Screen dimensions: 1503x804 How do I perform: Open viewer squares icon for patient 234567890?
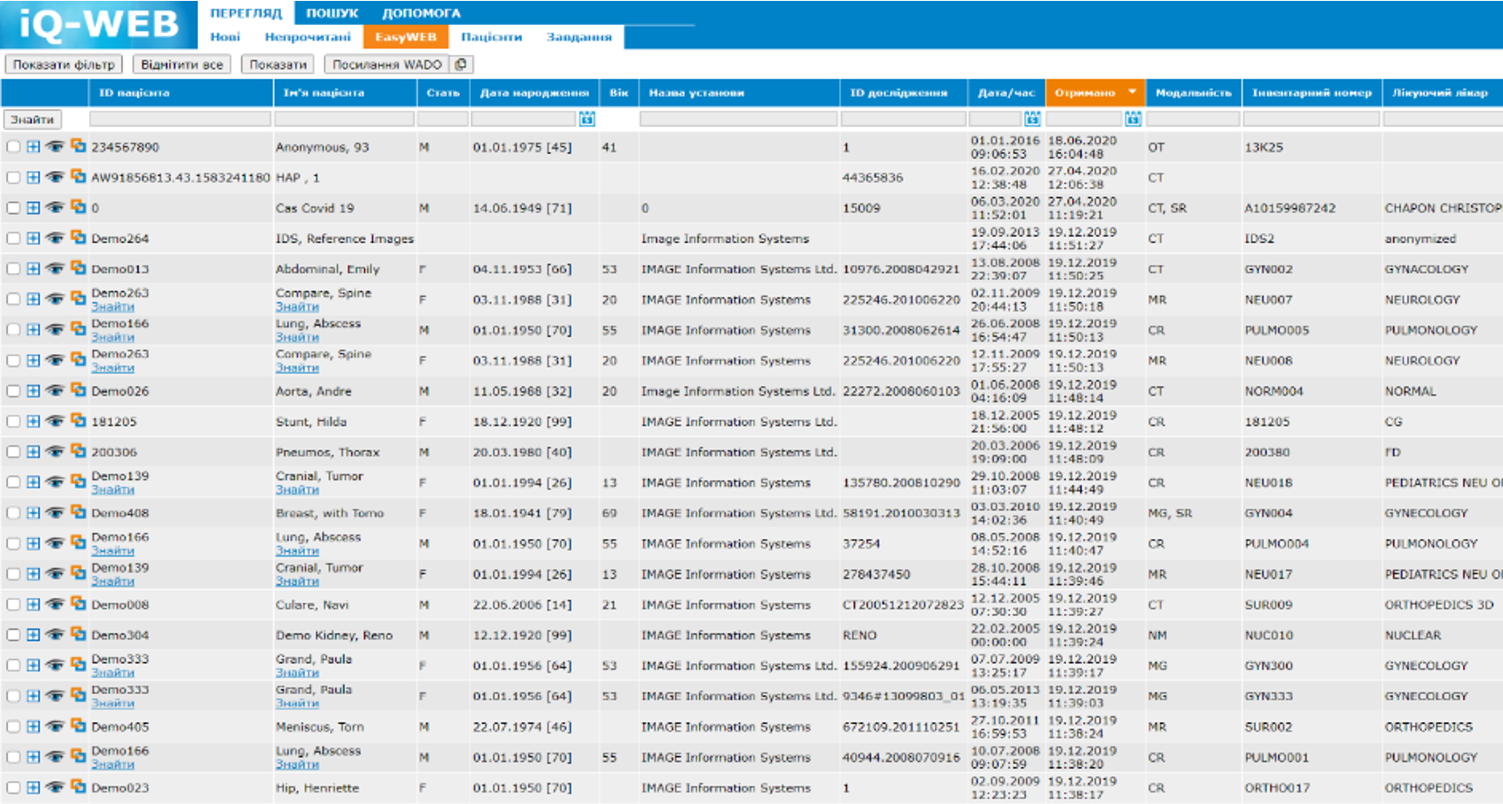pos(78,146)
